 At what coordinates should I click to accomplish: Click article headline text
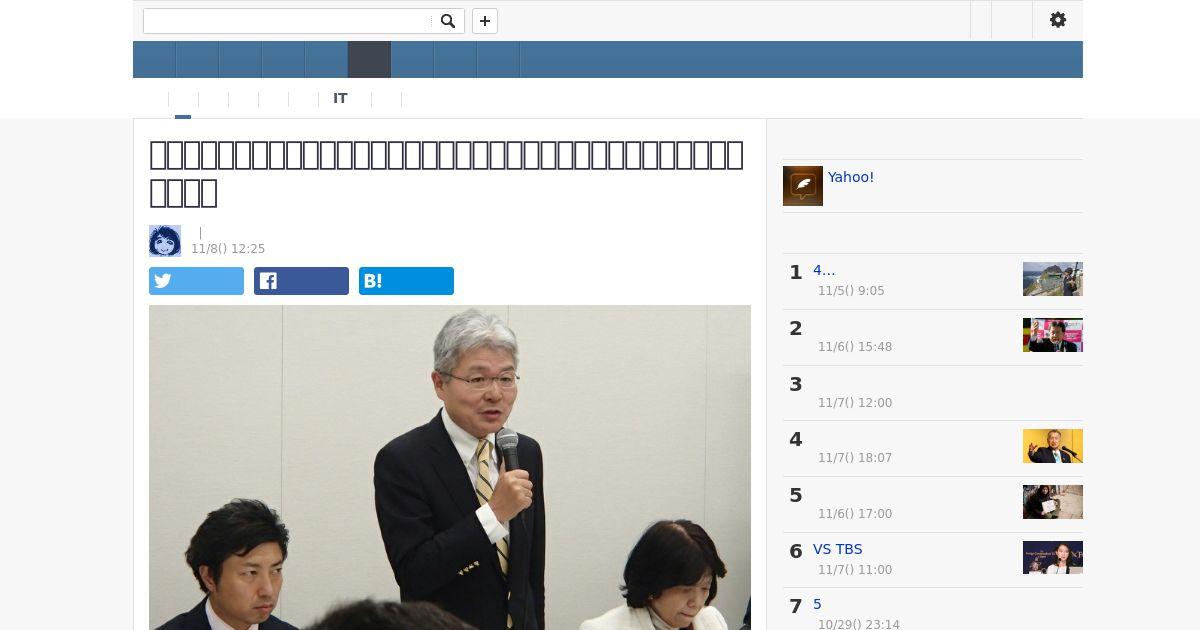446,172
